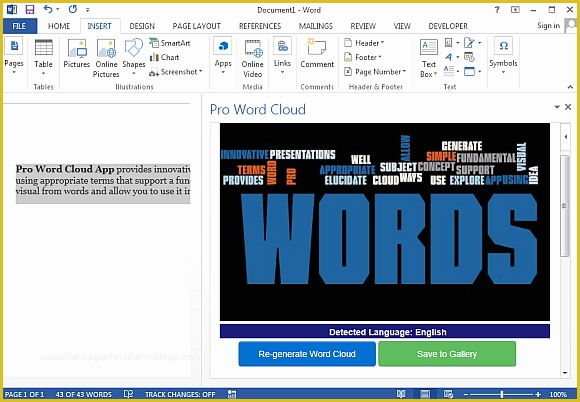
Task: Switch to the DEVELOPER tab
Action: click(448, 26)
